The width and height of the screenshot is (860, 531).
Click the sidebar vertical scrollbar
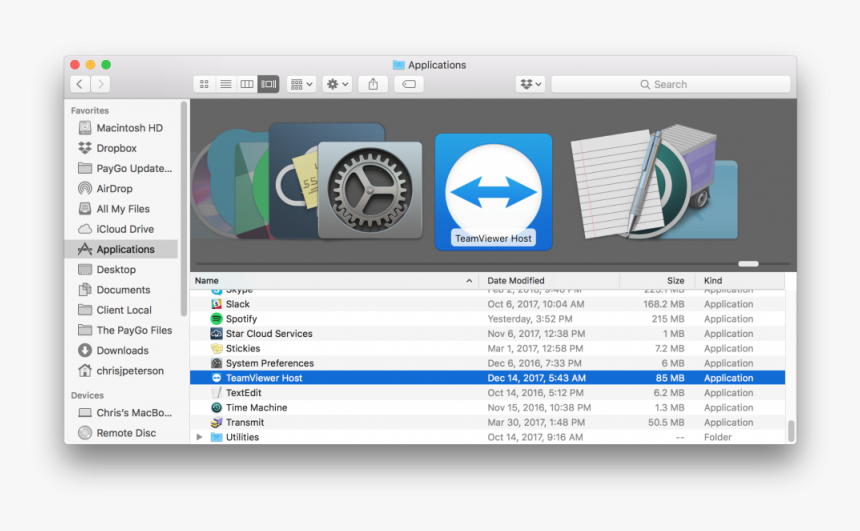pyautogui.click(x=184, y=208)
